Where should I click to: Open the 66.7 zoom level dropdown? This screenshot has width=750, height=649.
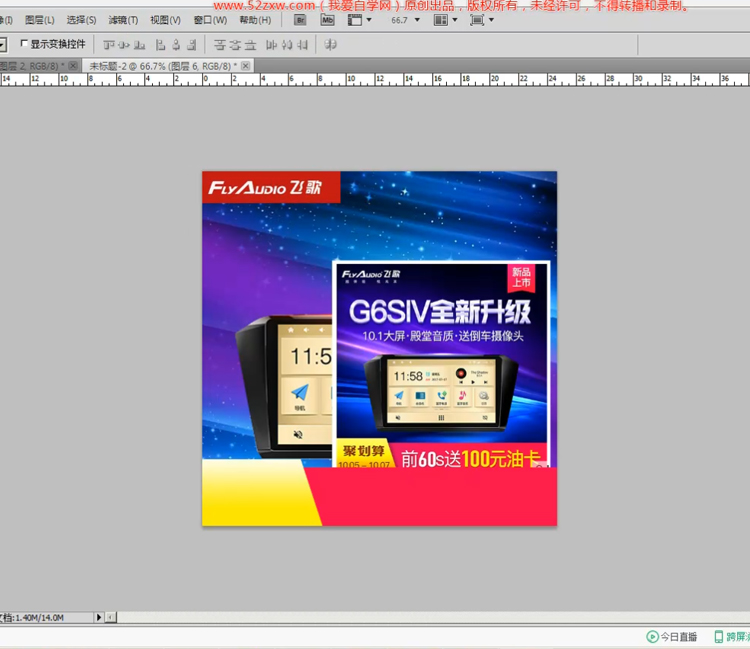coord(417,20)
